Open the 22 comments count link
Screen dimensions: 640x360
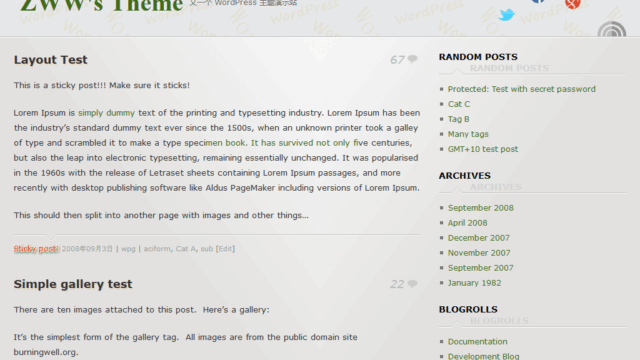coord(397,284)
